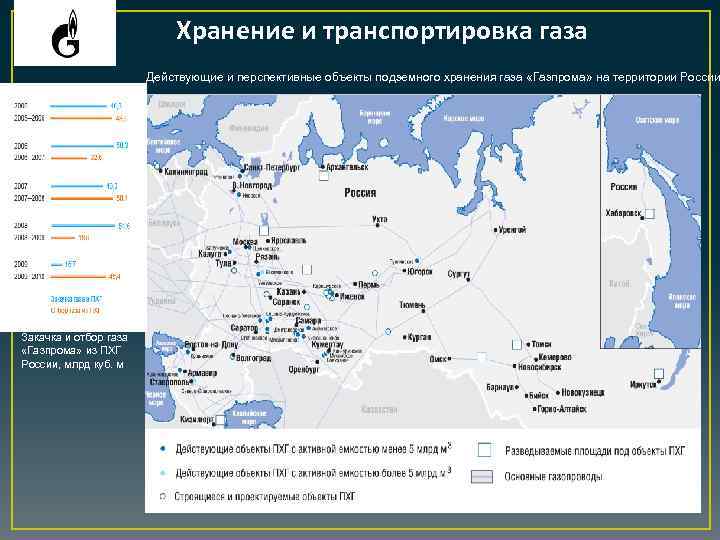Click the light blue dot legend marker
Screen dimensions: 720x540
(x=163, y=473)
